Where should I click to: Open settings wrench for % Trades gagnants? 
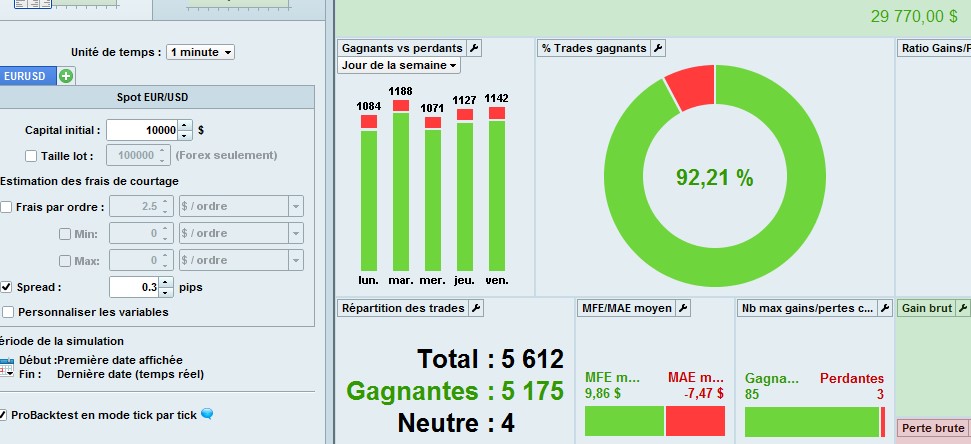(658, 48)
